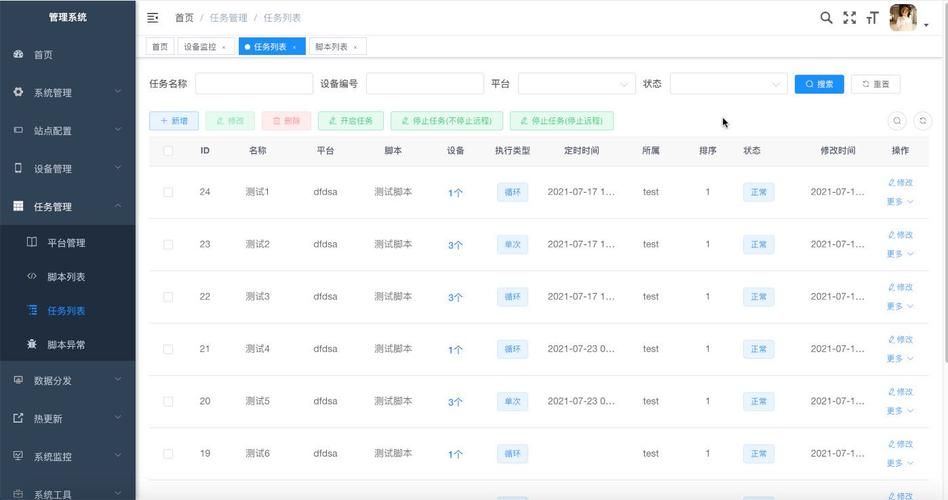Close the 任务列表 tab with its x

[294, 47]
